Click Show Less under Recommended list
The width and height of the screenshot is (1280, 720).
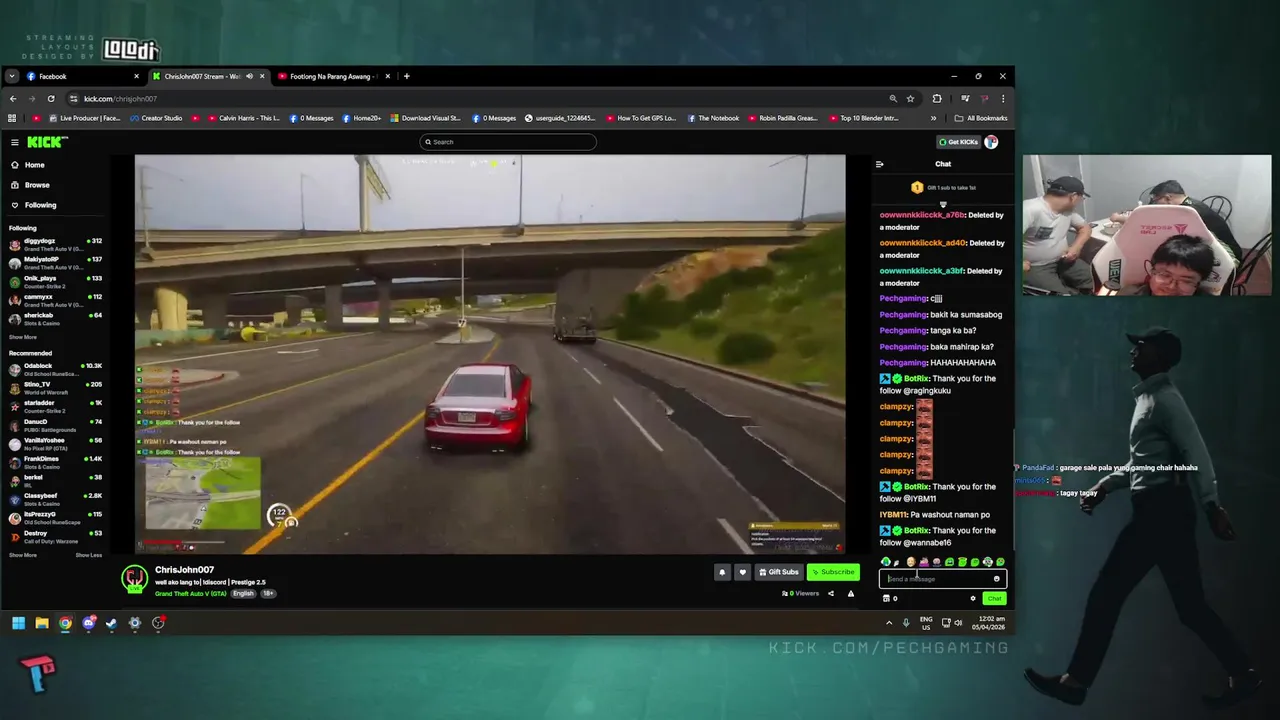89,555
